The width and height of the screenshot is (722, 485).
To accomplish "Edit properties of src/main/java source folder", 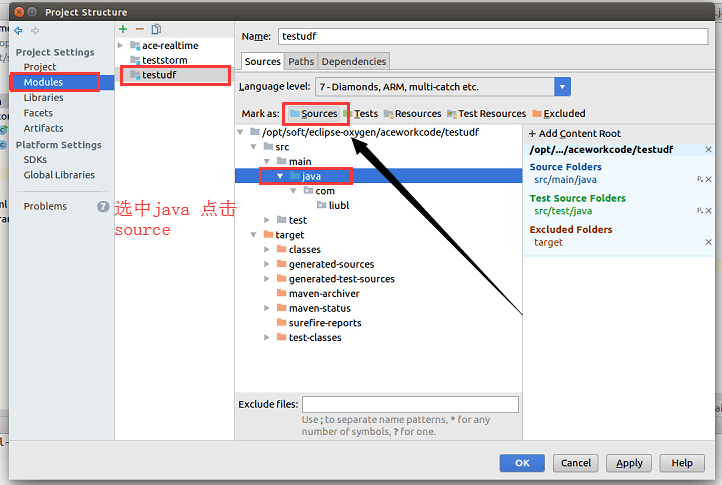I will click(700, 180).
